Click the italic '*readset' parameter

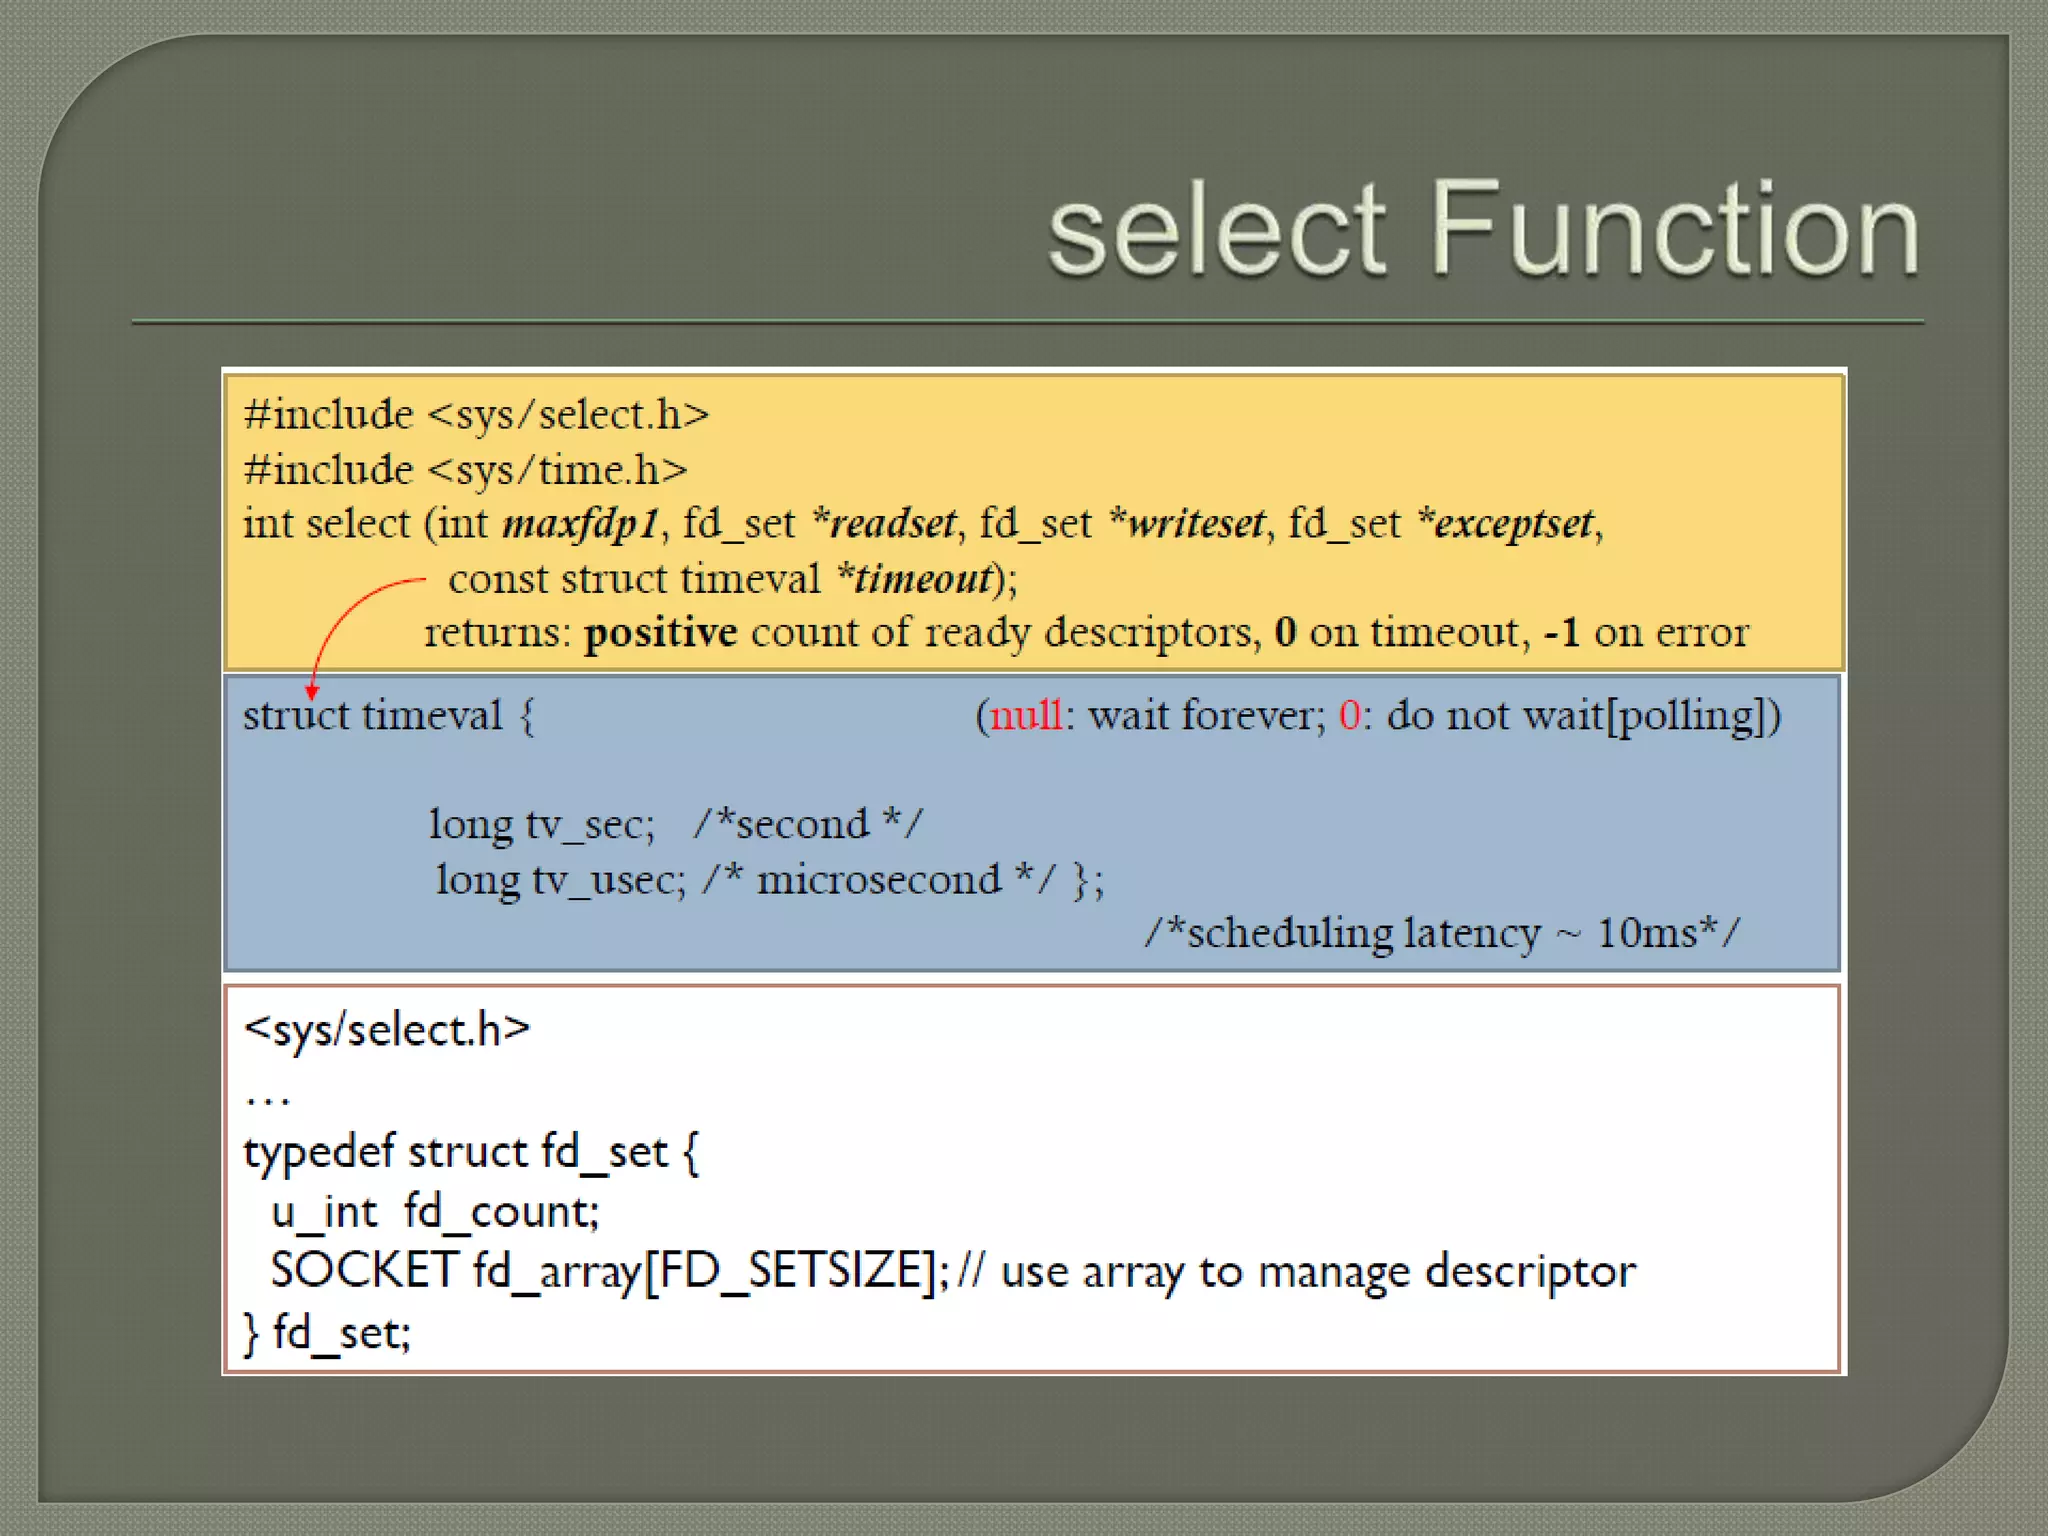(884, 524)
